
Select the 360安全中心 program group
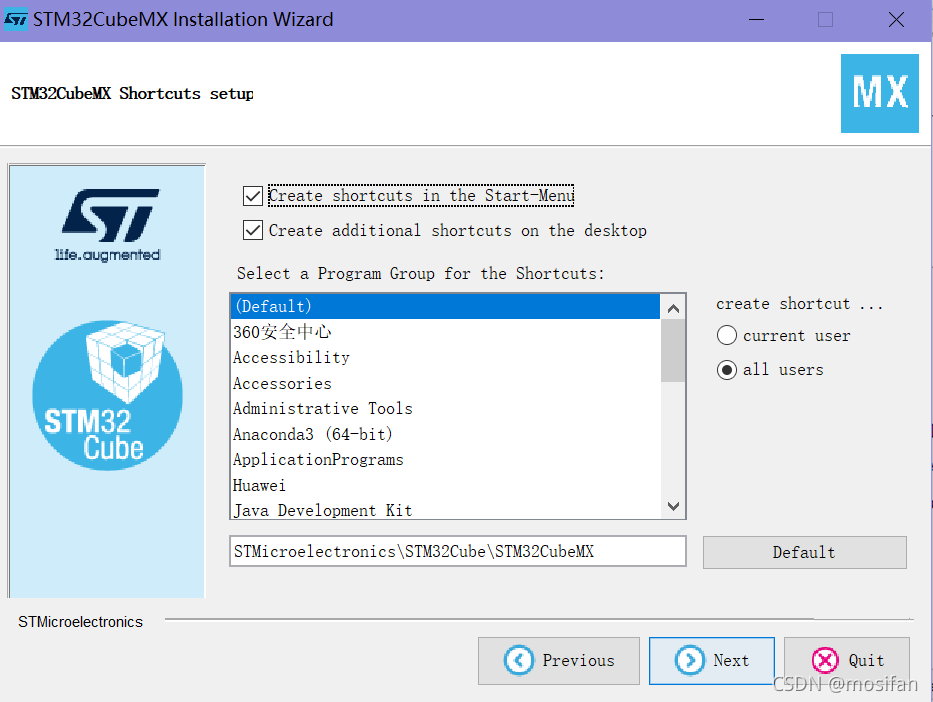pos(446,332)
